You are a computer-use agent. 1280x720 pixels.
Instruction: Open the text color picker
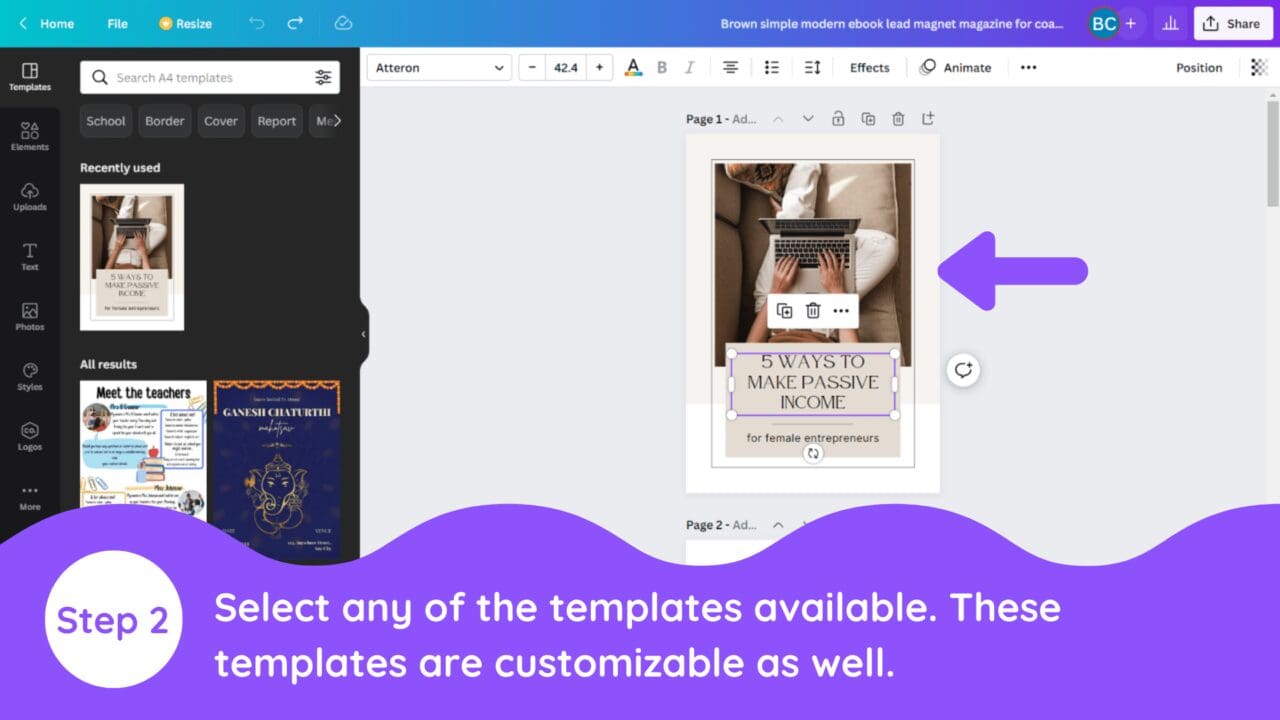click(632, 67)
